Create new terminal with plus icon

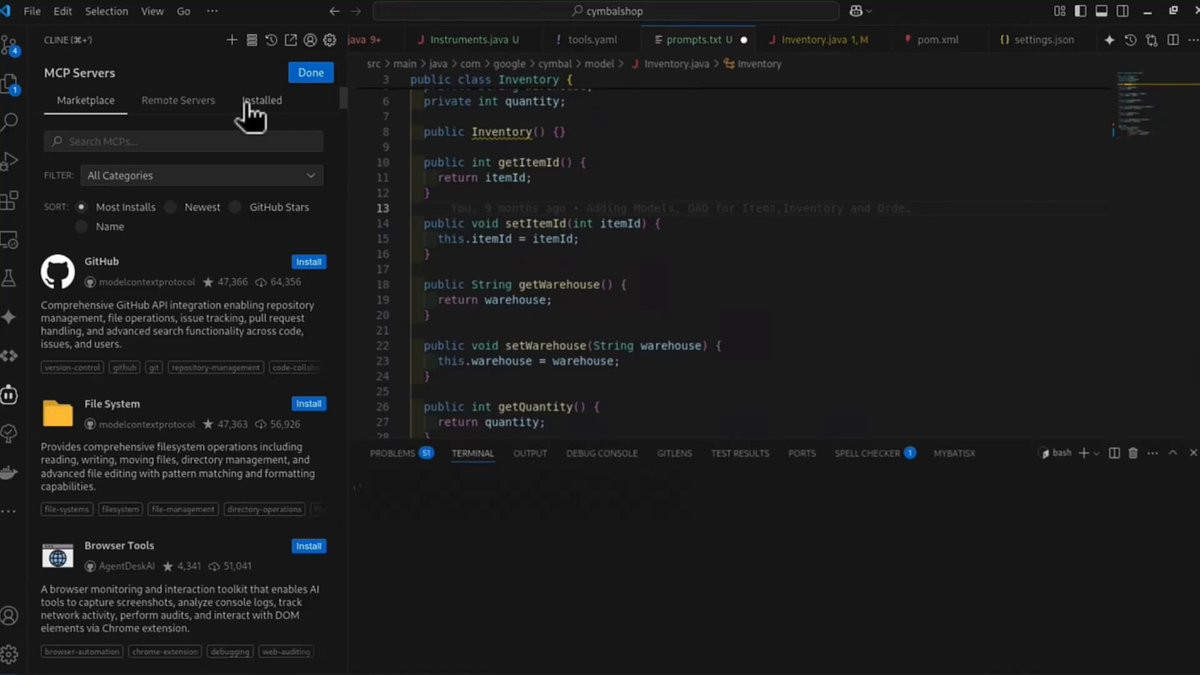tap(1084, 453)
